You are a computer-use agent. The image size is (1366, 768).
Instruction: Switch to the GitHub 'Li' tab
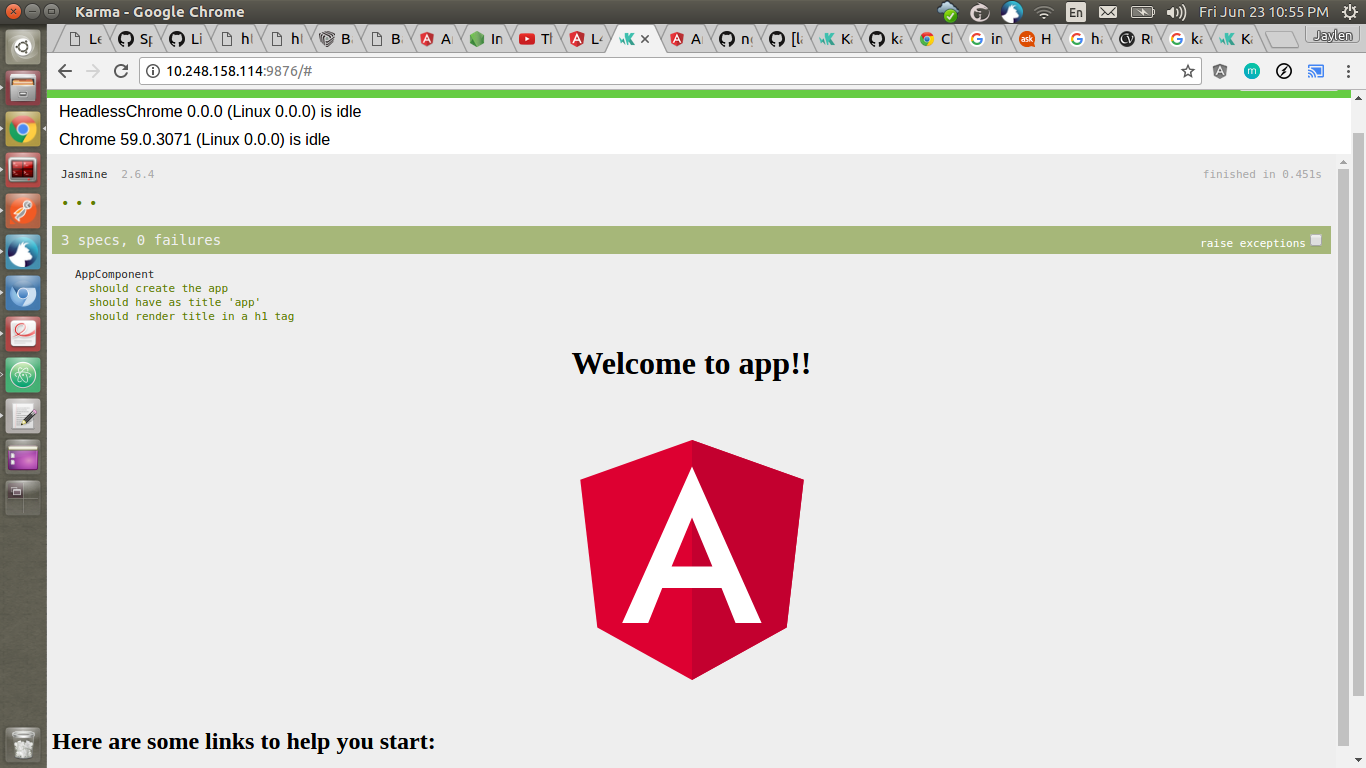pos(185,39)
